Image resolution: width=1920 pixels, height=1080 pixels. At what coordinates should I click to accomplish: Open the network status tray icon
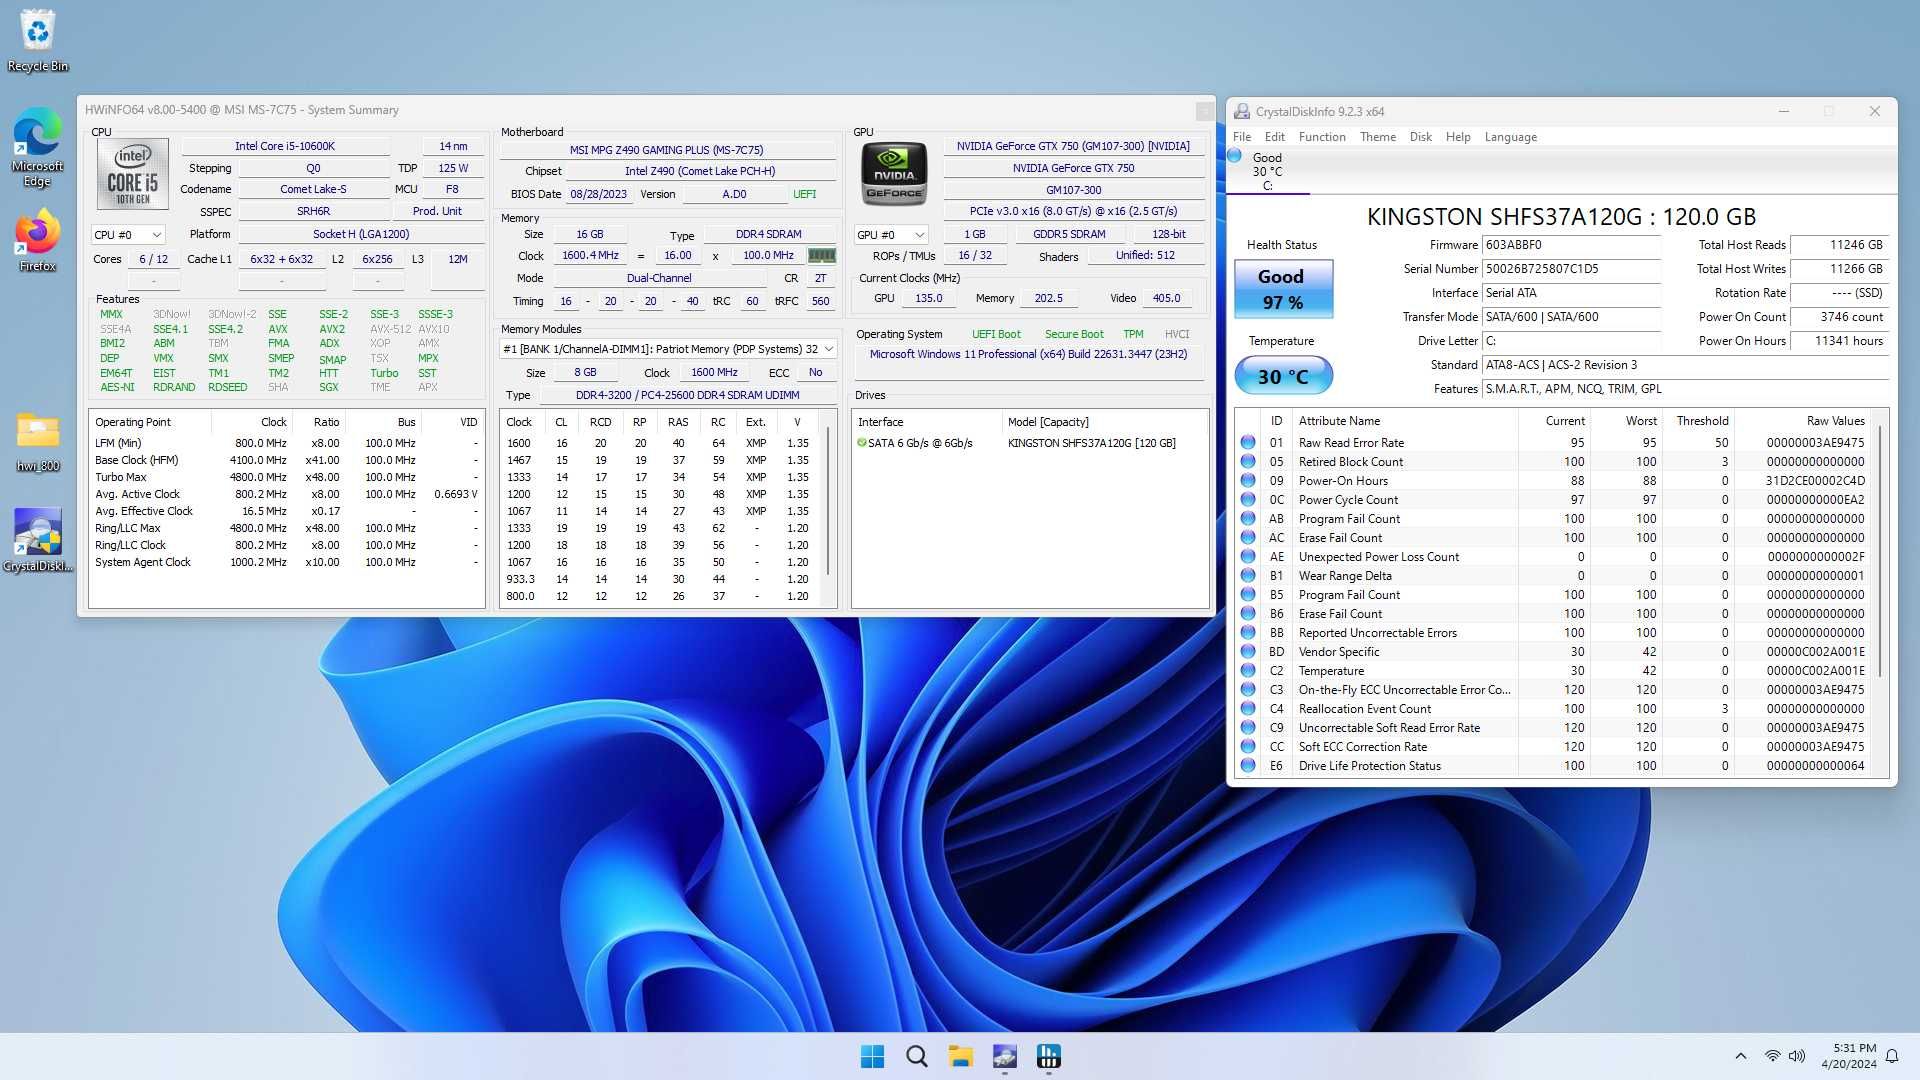[x=1772, y=1056]
